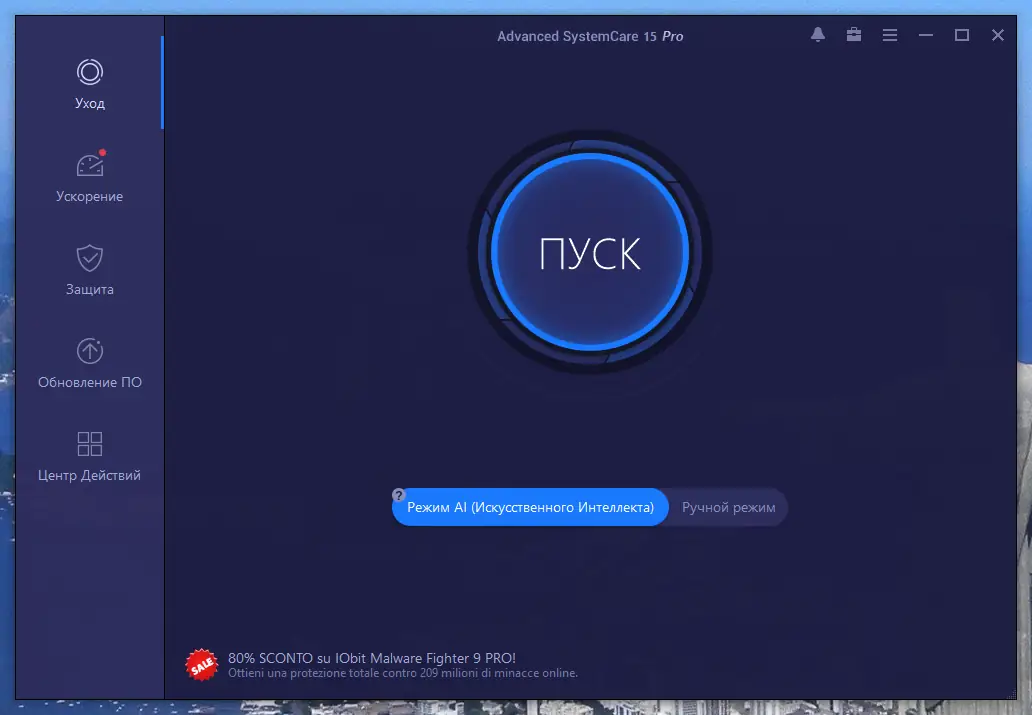The height and width of the screenshot is (715, 1032).
Task: Click the Центр Действий grid icon
Action: point(89,443)
